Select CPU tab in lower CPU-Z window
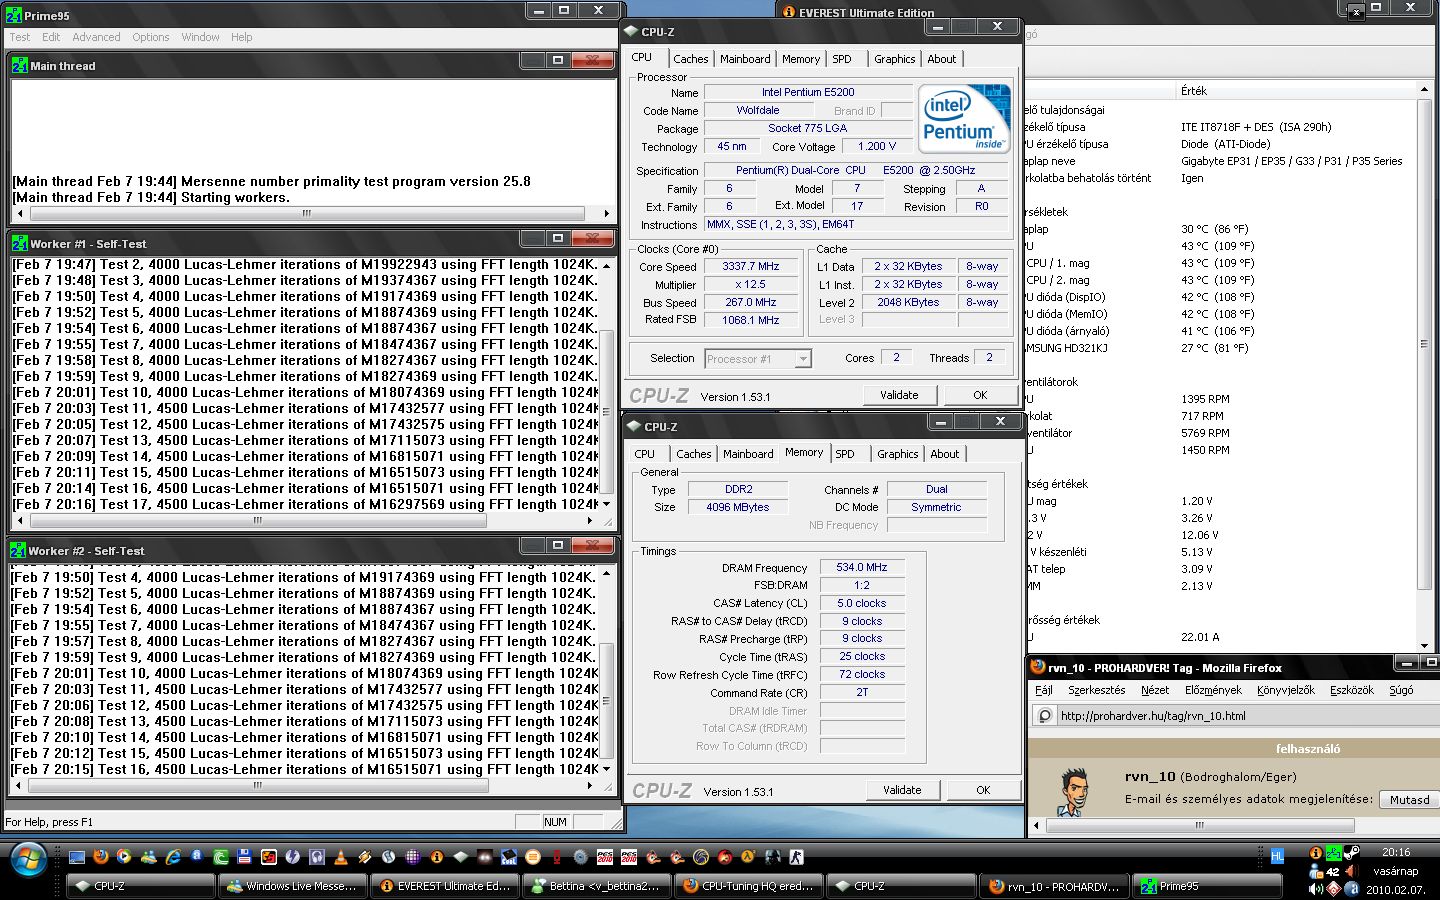The width and height of the screenshot is (1440, 900). click(645, 454)
